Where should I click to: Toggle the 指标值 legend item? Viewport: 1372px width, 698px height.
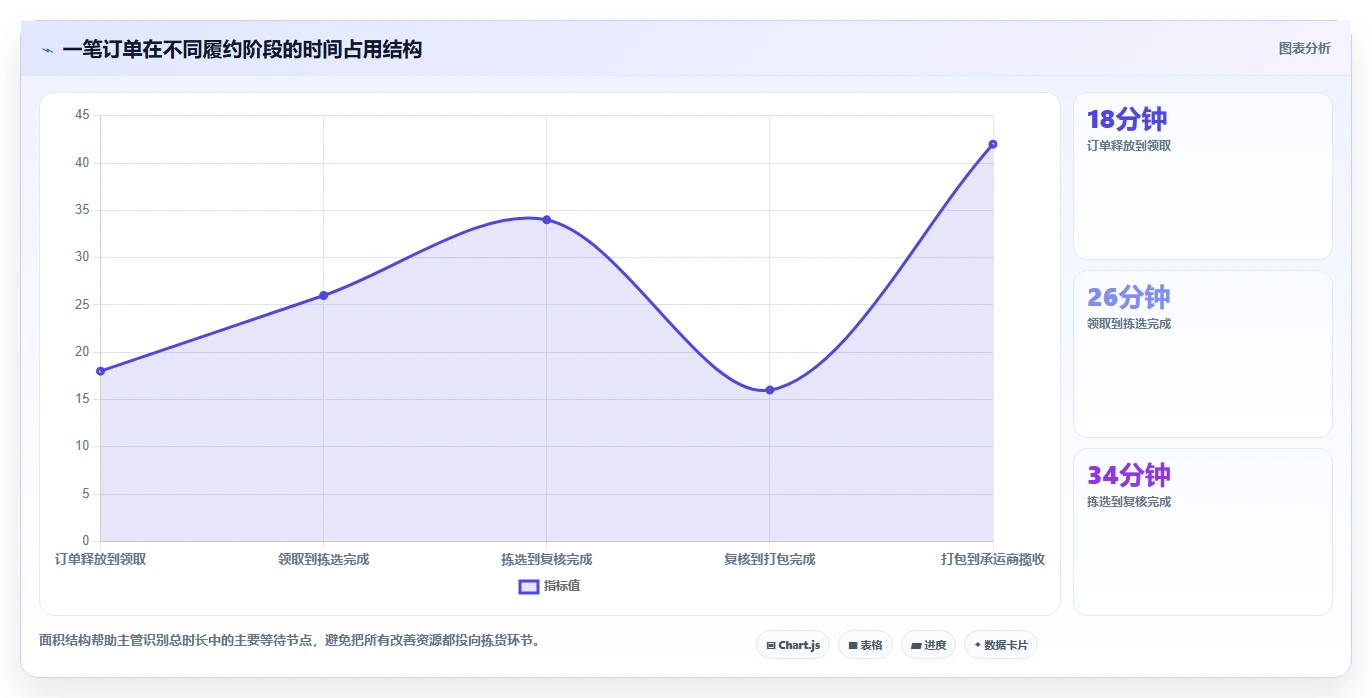549,586
